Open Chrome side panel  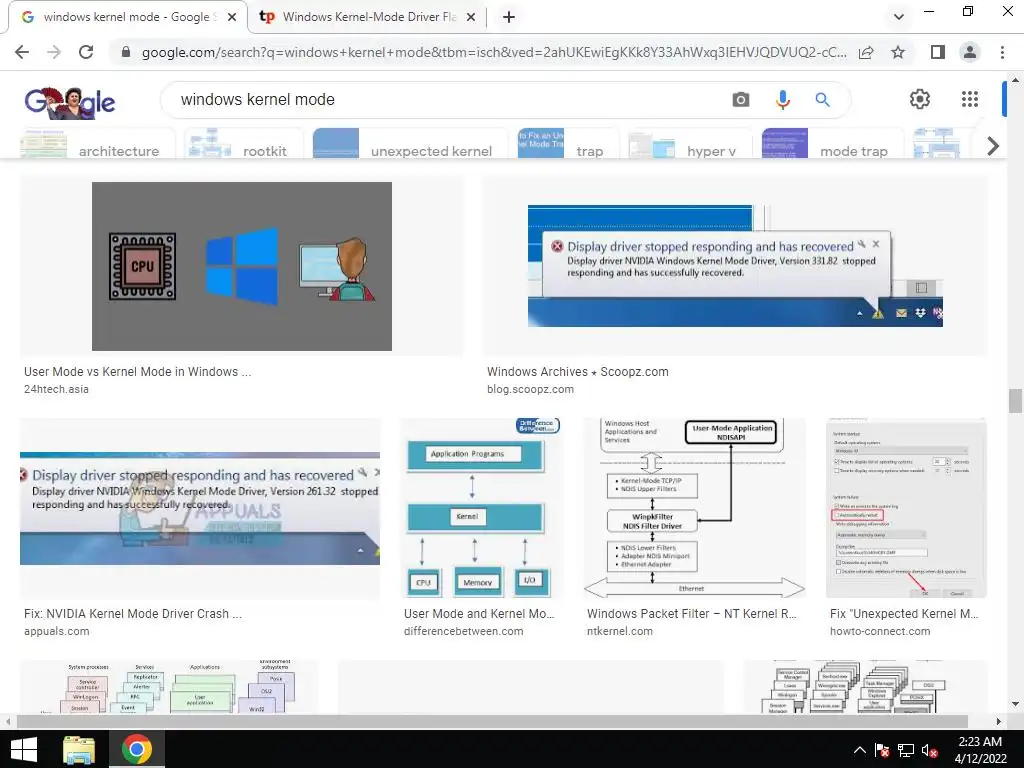[938, 52]
